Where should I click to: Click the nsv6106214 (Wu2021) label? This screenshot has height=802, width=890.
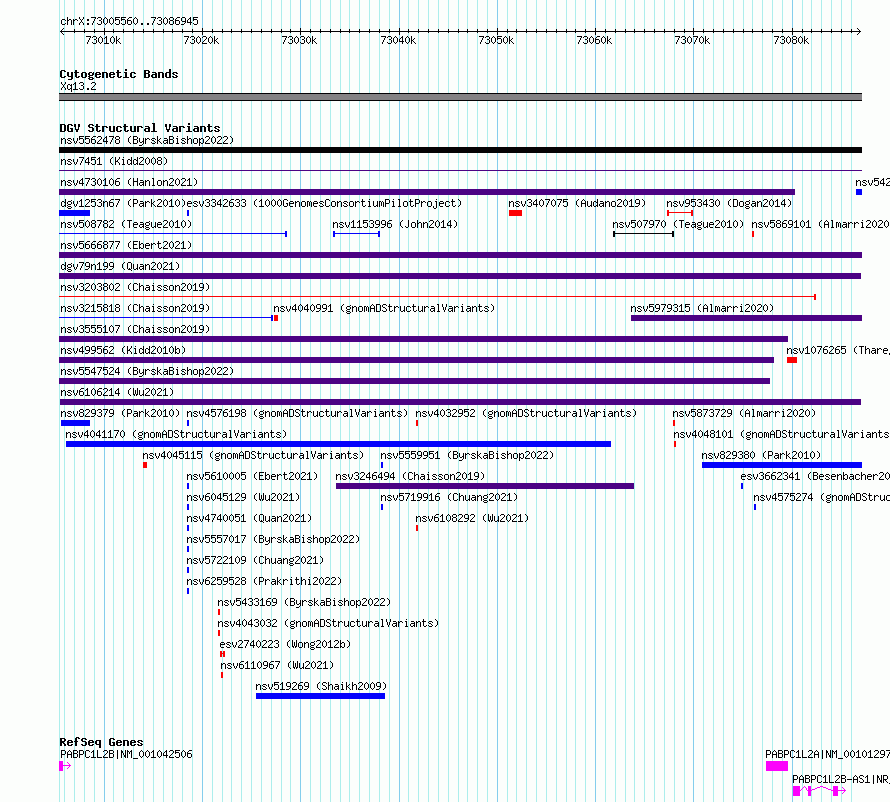pyautogui.click(x=117, y=392)
